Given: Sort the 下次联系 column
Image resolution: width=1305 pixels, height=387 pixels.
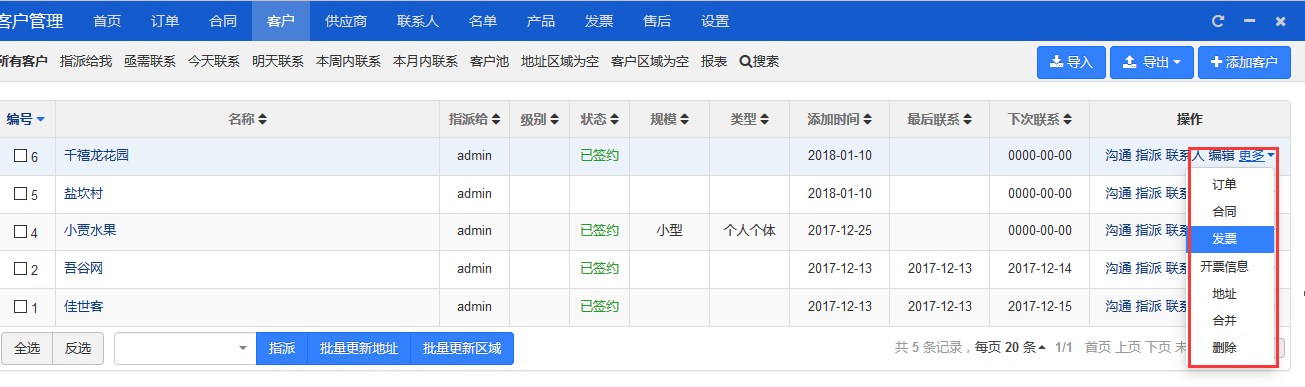Looking at the screenshot, I should [x=1067, y=120].
